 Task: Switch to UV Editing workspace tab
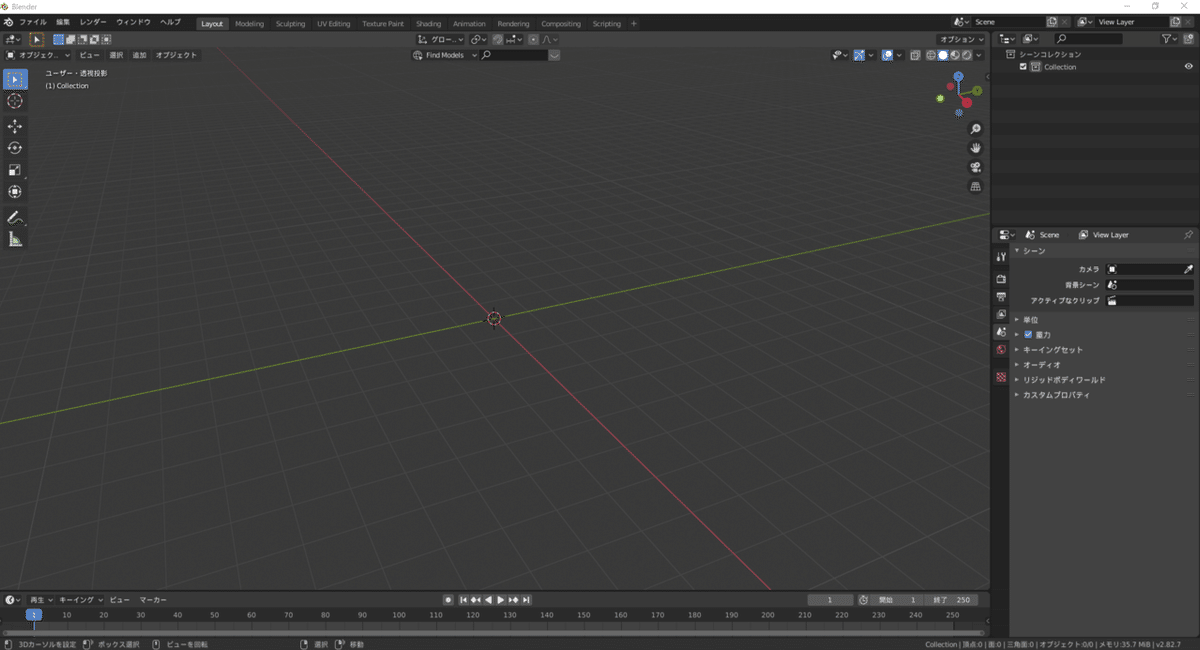(333, 23)
